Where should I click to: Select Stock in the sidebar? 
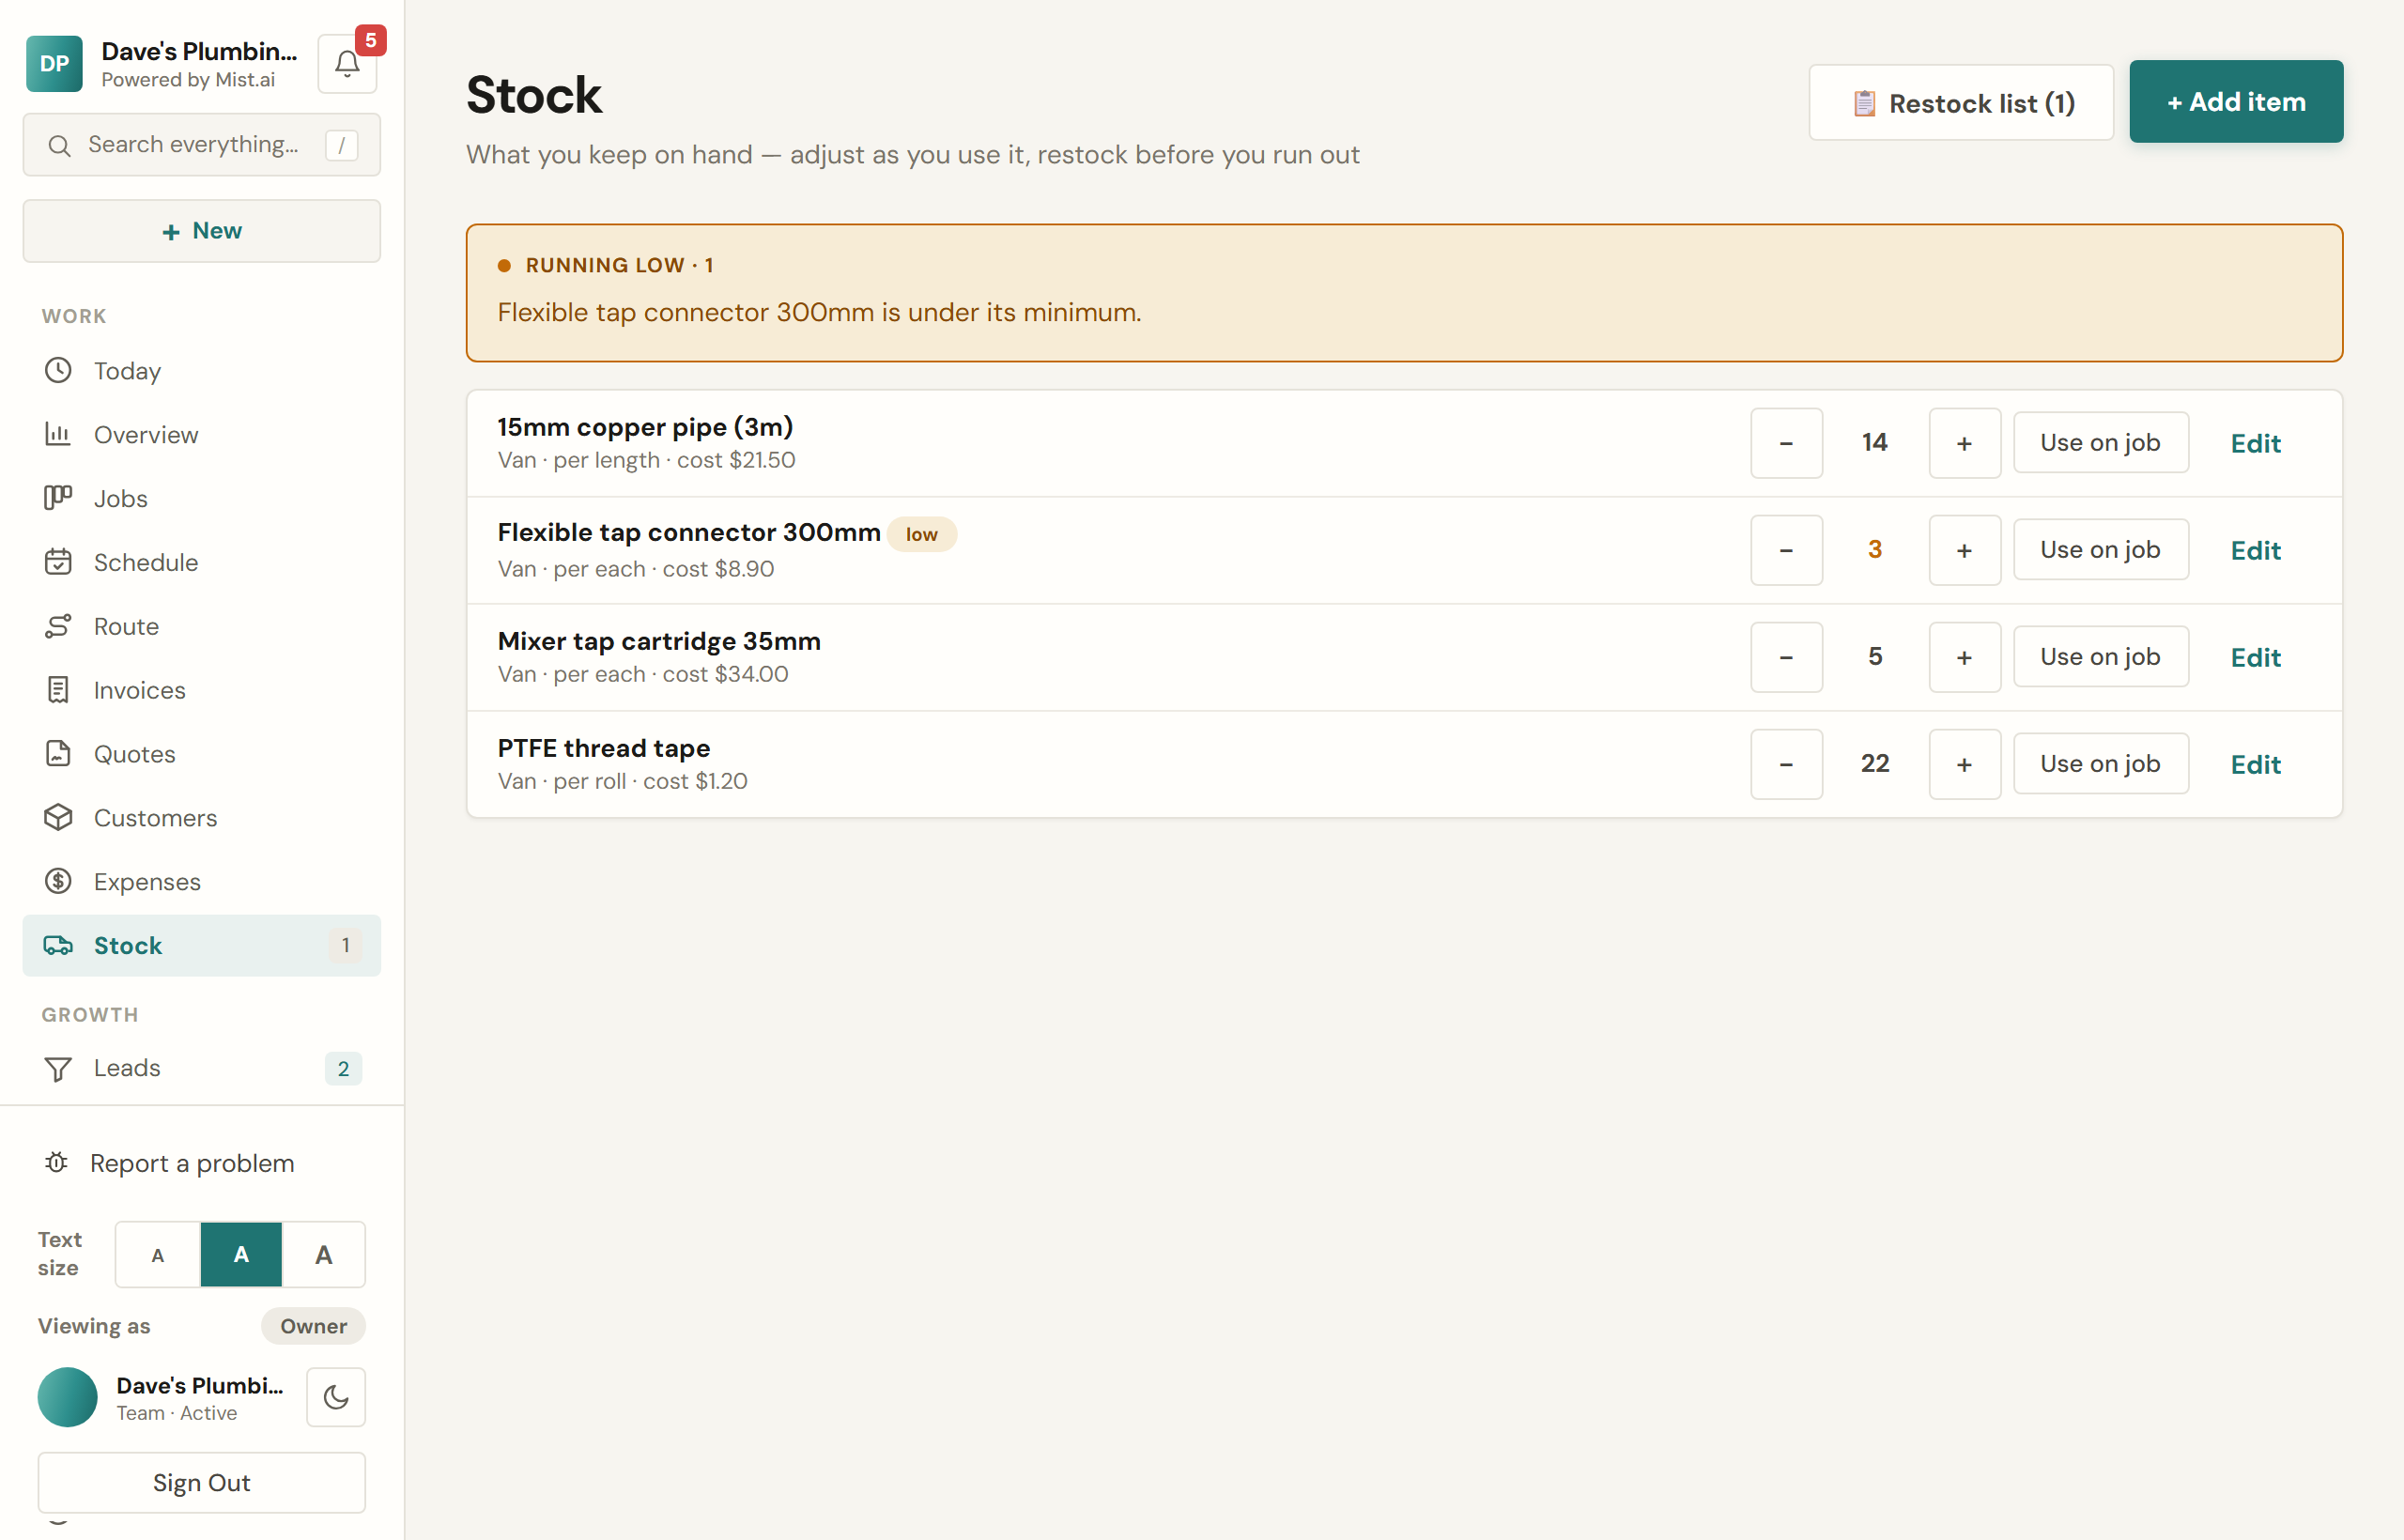[202, 946]
